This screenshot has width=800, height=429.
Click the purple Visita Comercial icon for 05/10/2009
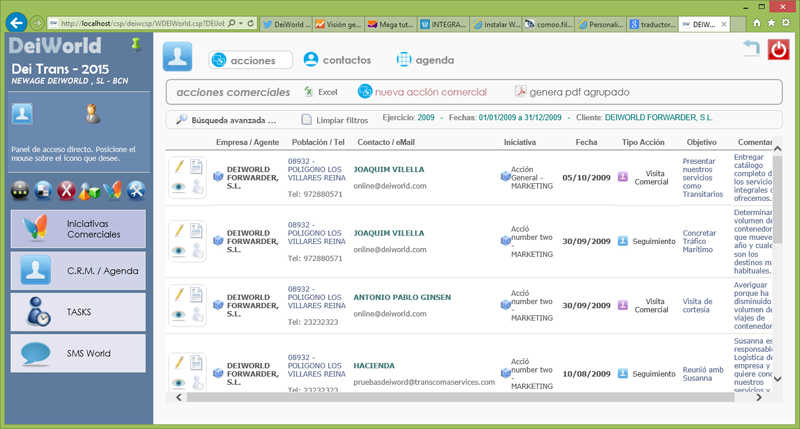tap(622, 177)
